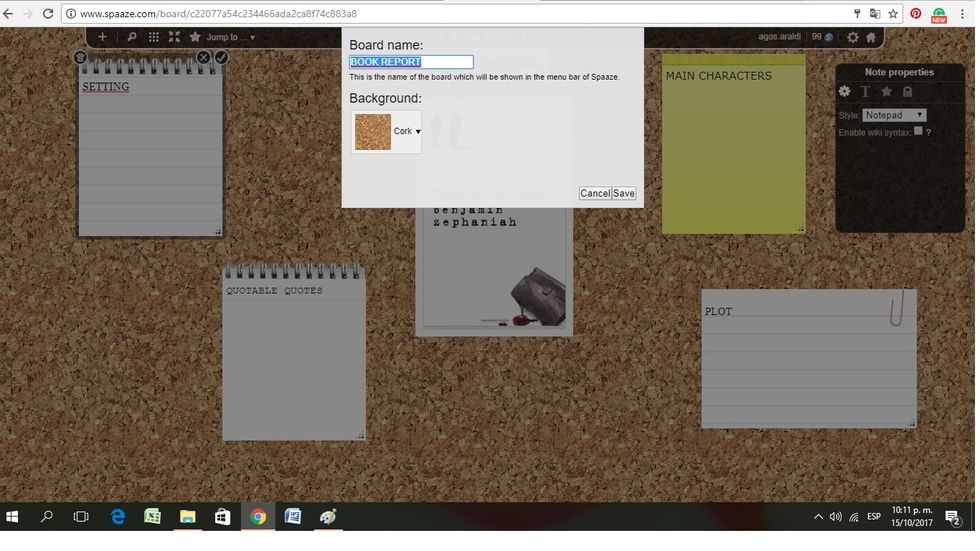Viewport: 980px width, 551px height.
Task: Select the gear tab in Note properties
Action: click(844, 91)
